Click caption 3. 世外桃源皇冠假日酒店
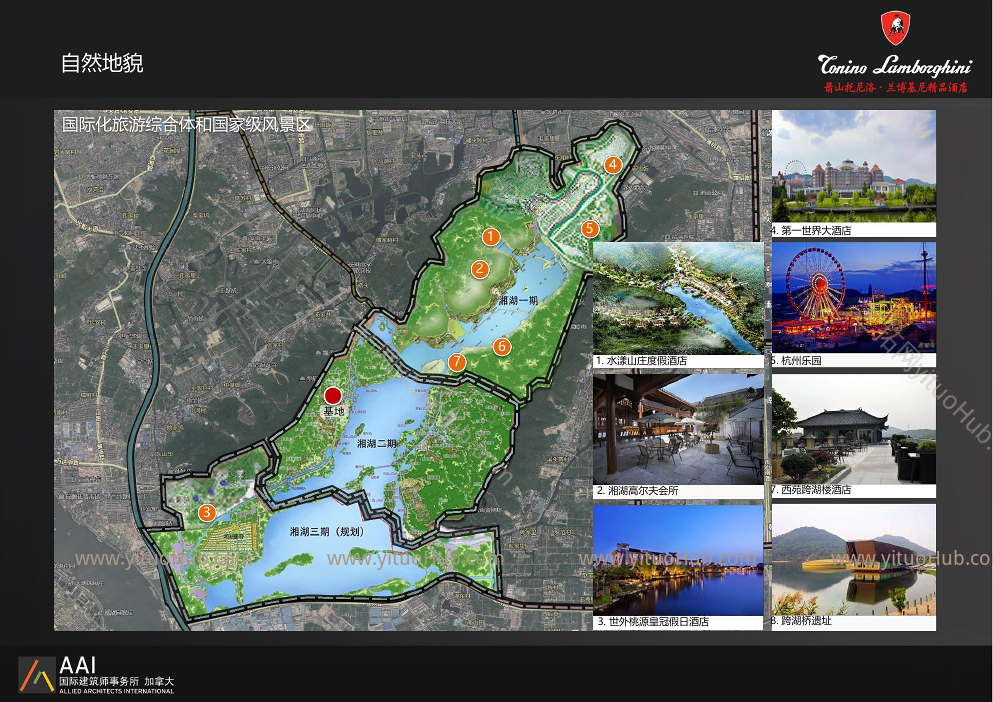 coord(652,622)
